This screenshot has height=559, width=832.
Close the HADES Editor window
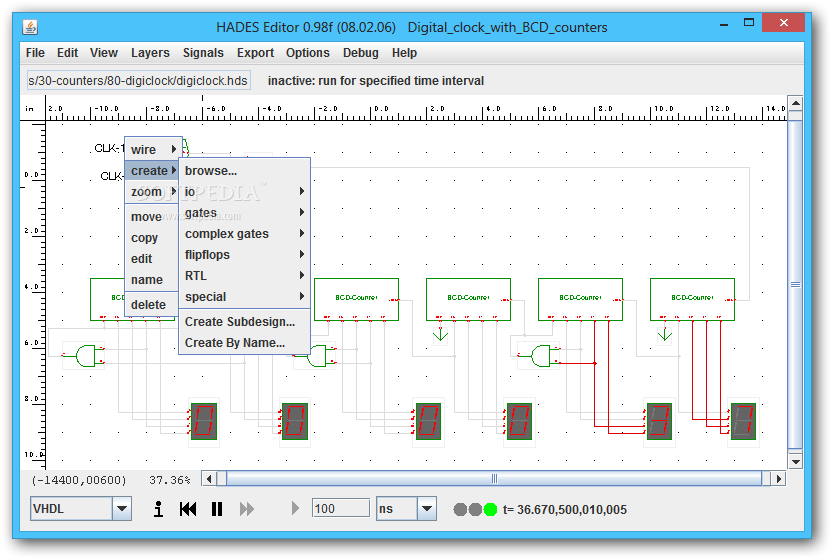784,23
